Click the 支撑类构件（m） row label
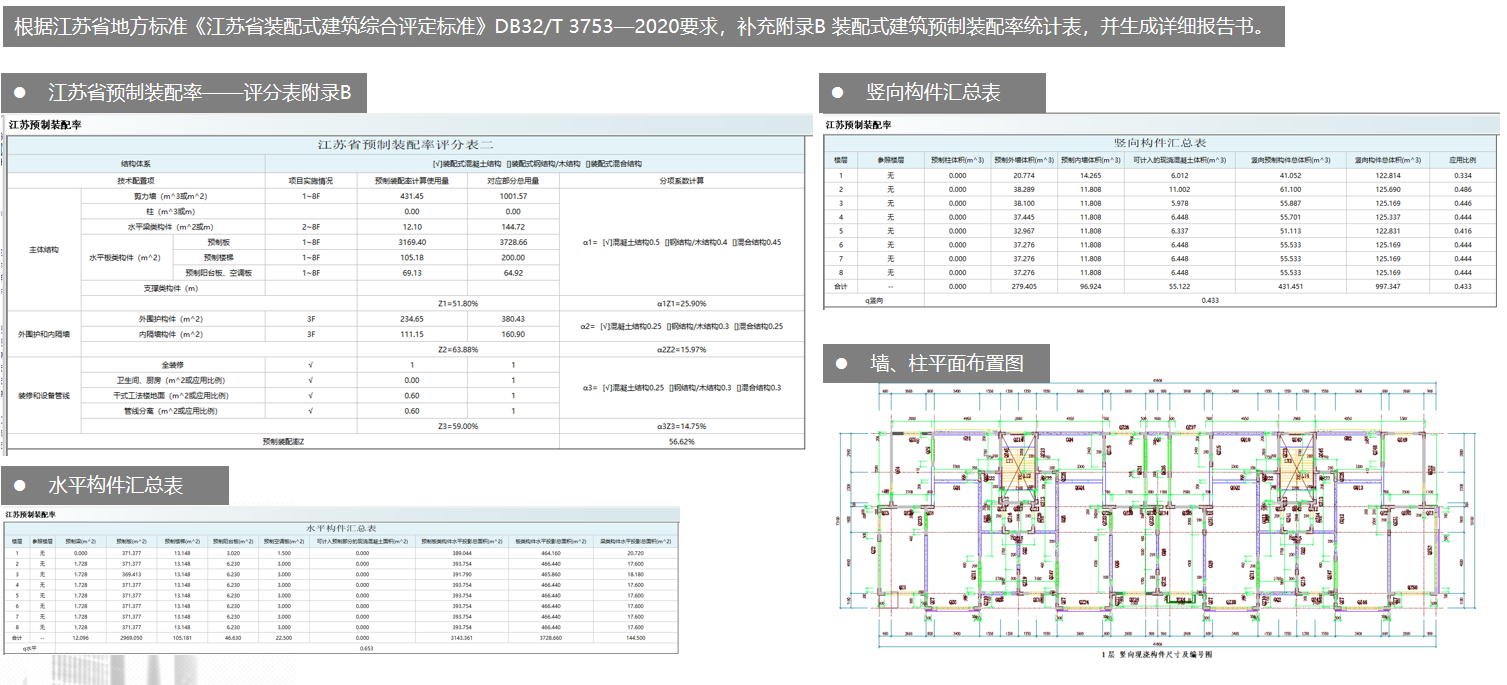This screenshot has height=685, width=1507. tap(170, 288)
